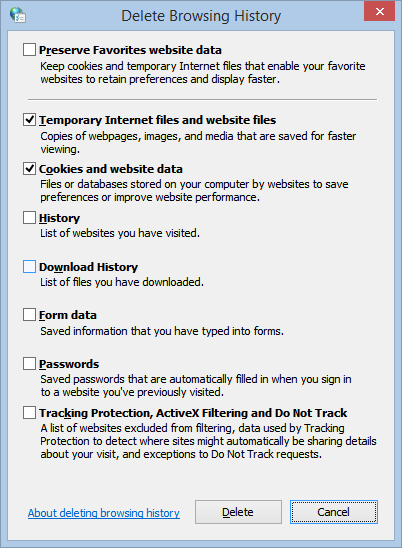Click 'Saved information that you have typed' description
Screen dimensions: 402x548
pyautogui.click(x=162, y=331)
